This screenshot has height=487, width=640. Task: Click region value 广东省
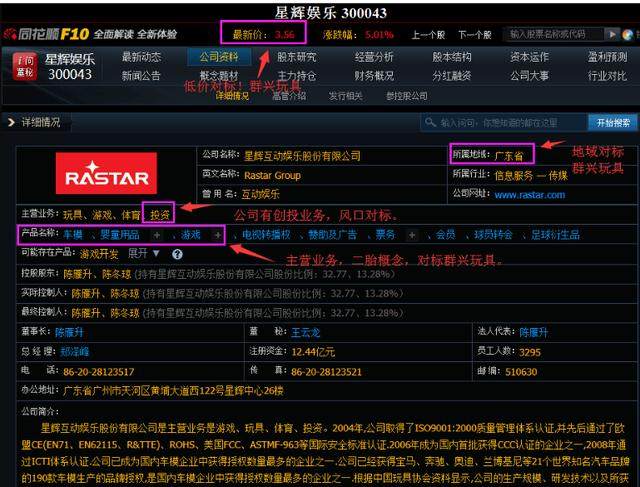coord(509,156)
